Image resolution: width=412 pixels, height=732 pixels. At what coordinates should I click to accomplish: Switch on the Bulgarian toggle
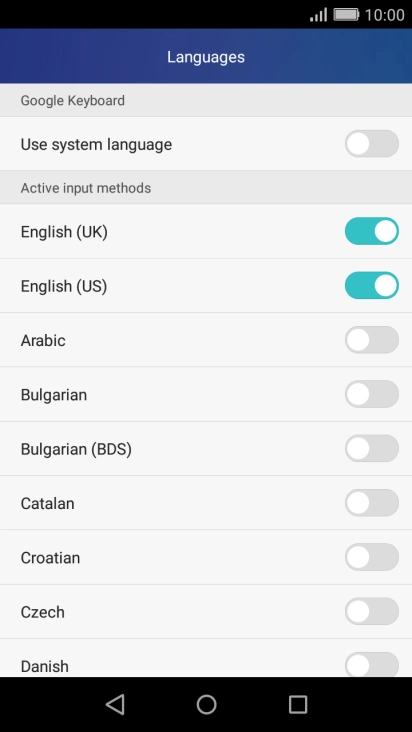click(372, 394)
